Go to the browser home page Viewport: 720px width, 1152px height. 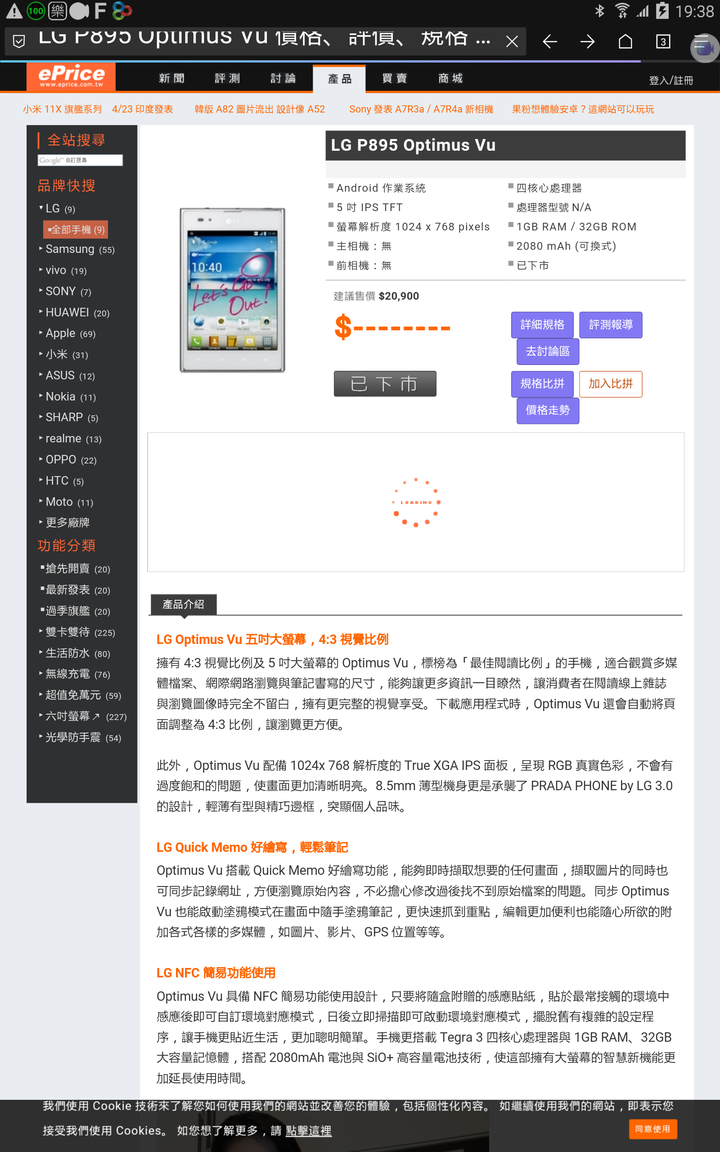(625, 41)
